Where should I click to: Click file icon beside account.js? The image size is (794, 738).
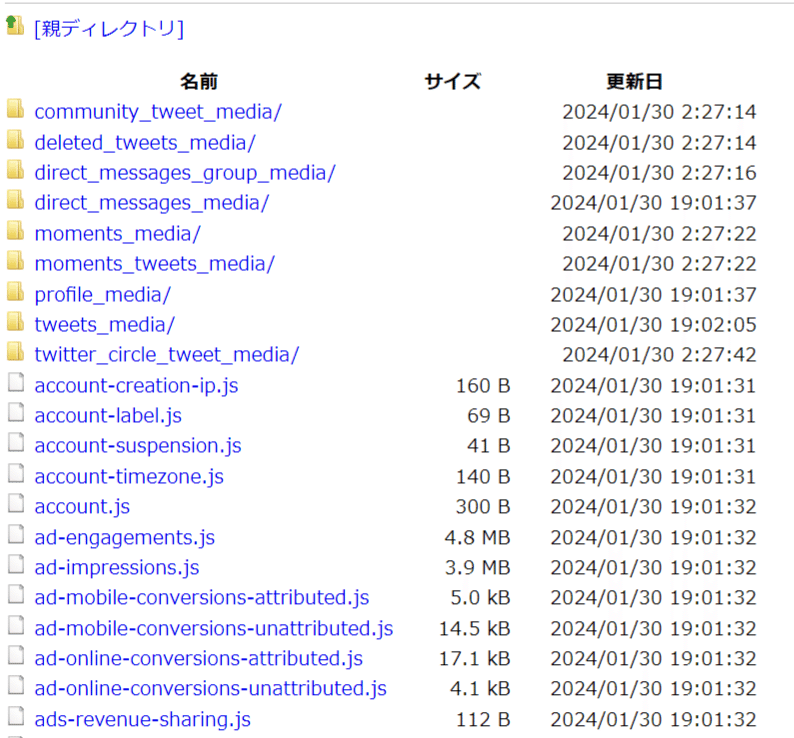16,502
